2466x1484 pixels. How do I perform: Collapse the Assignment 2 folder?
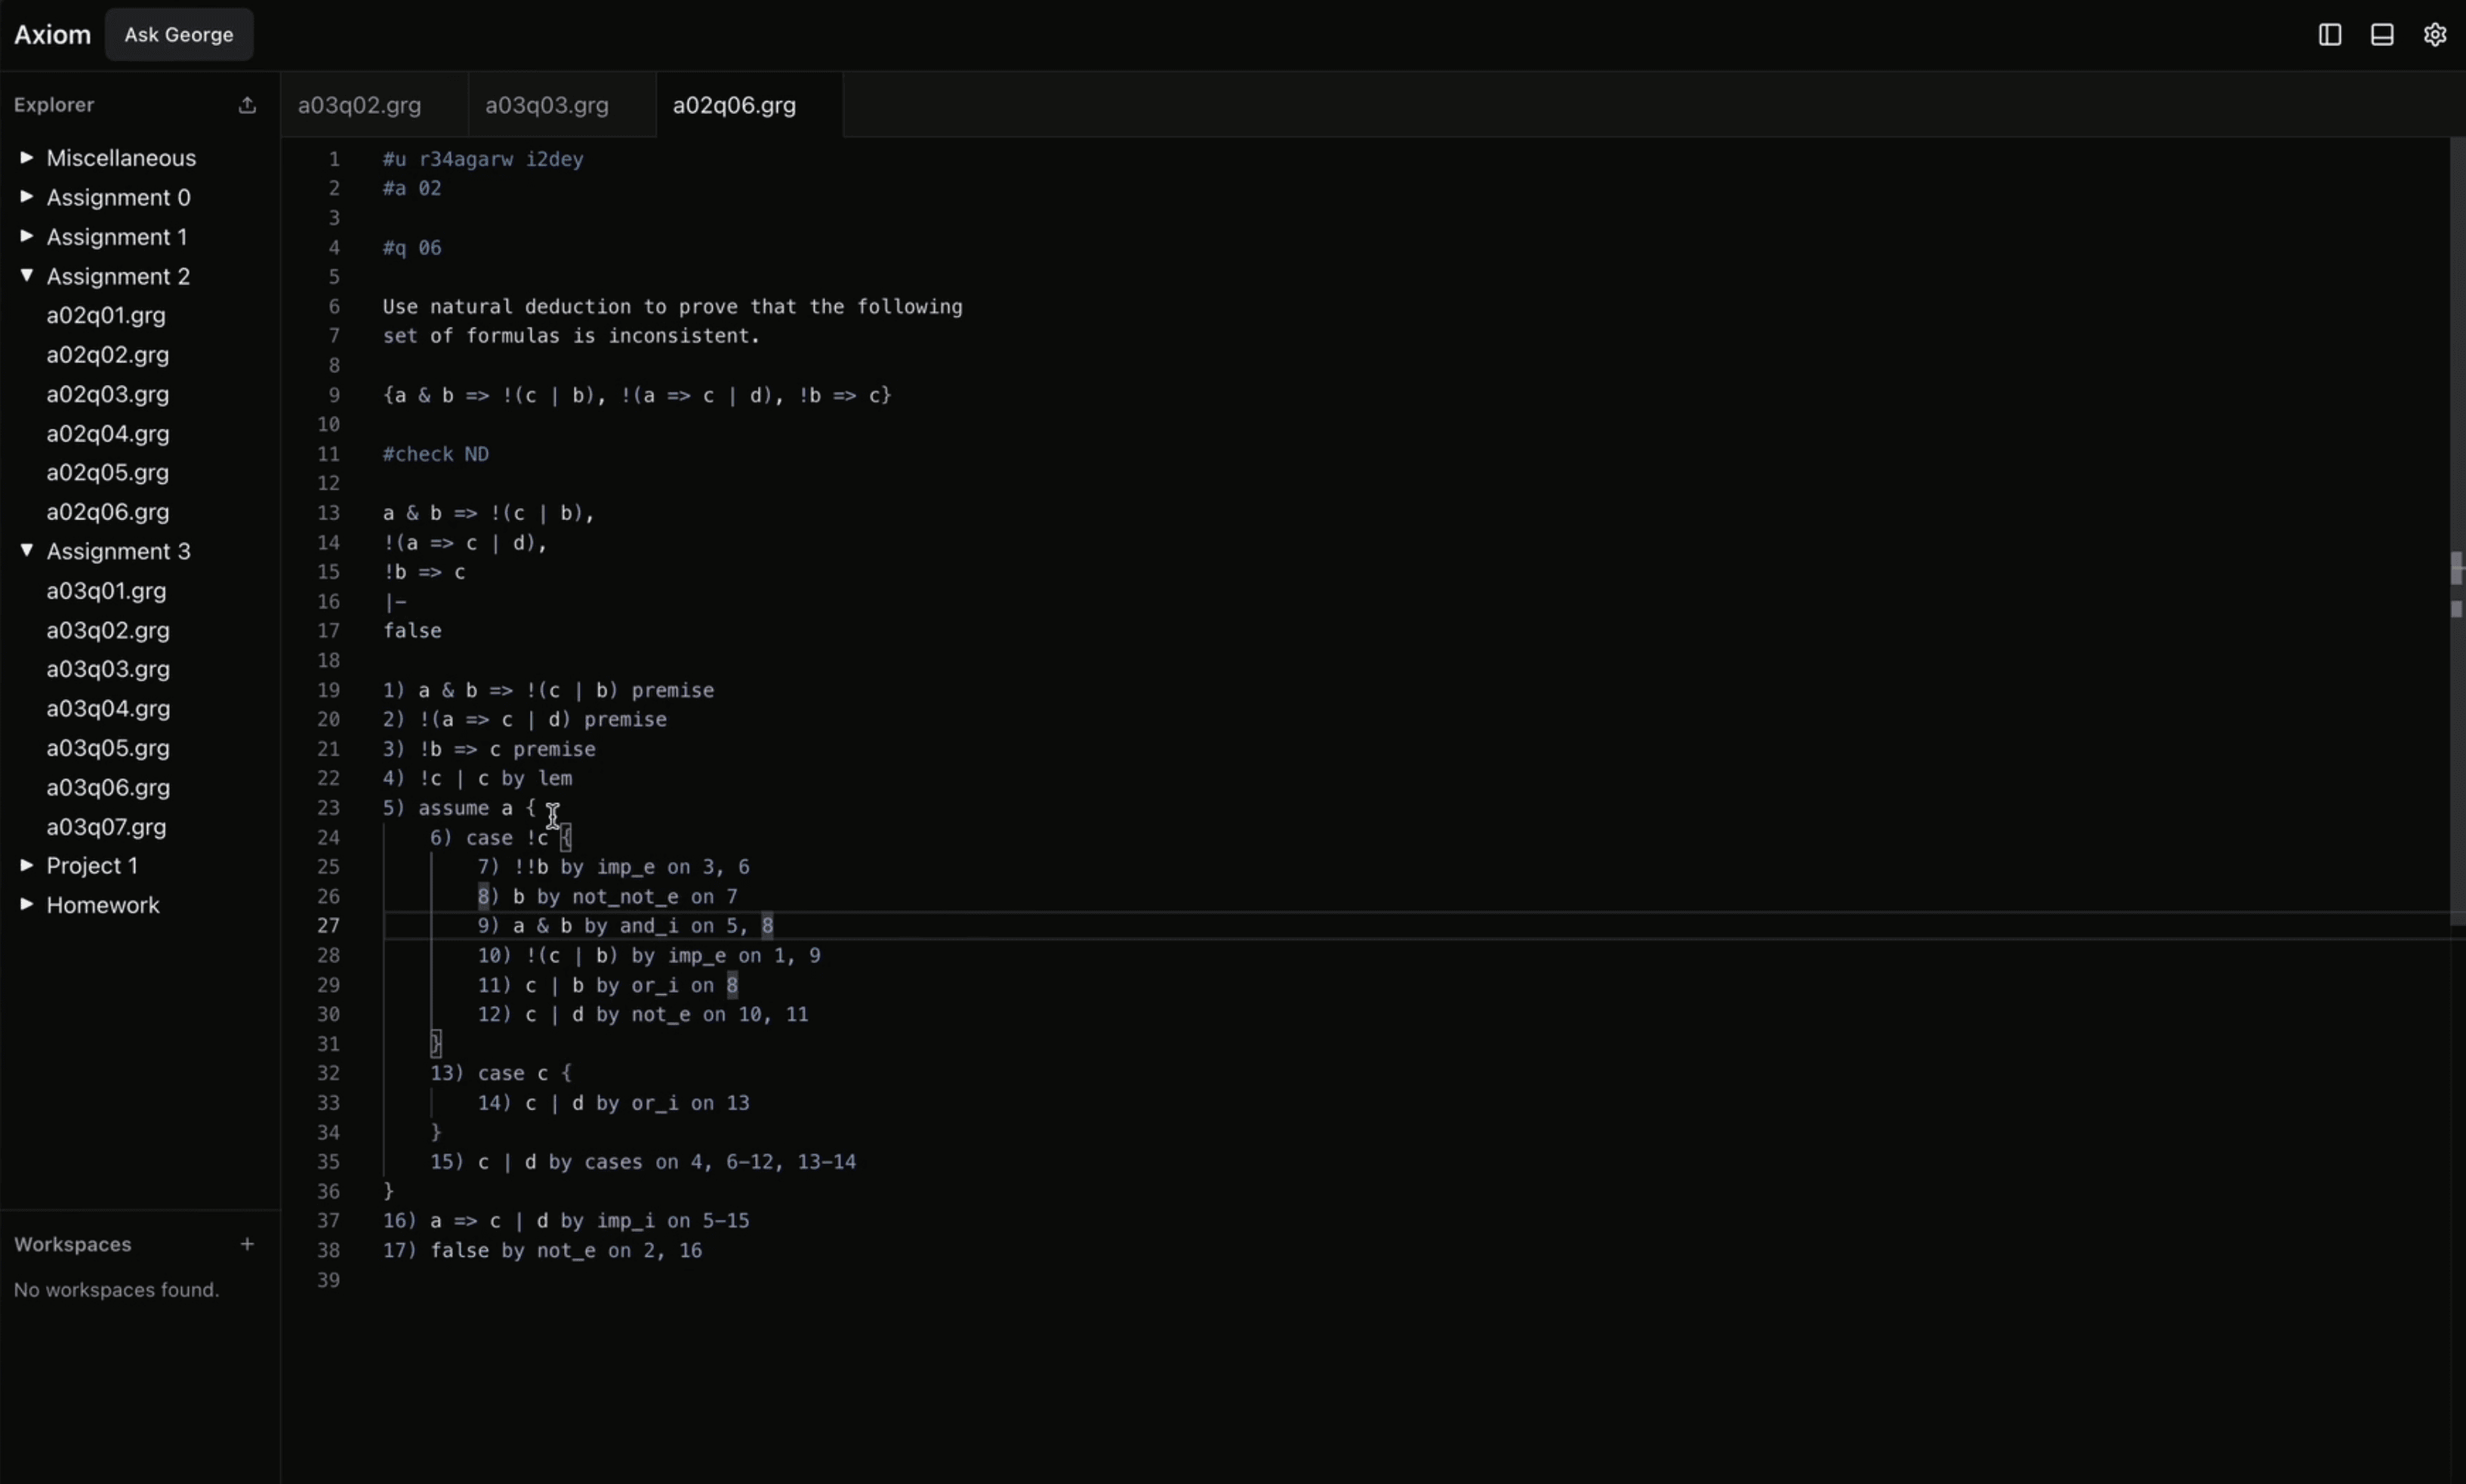point(118,276)
